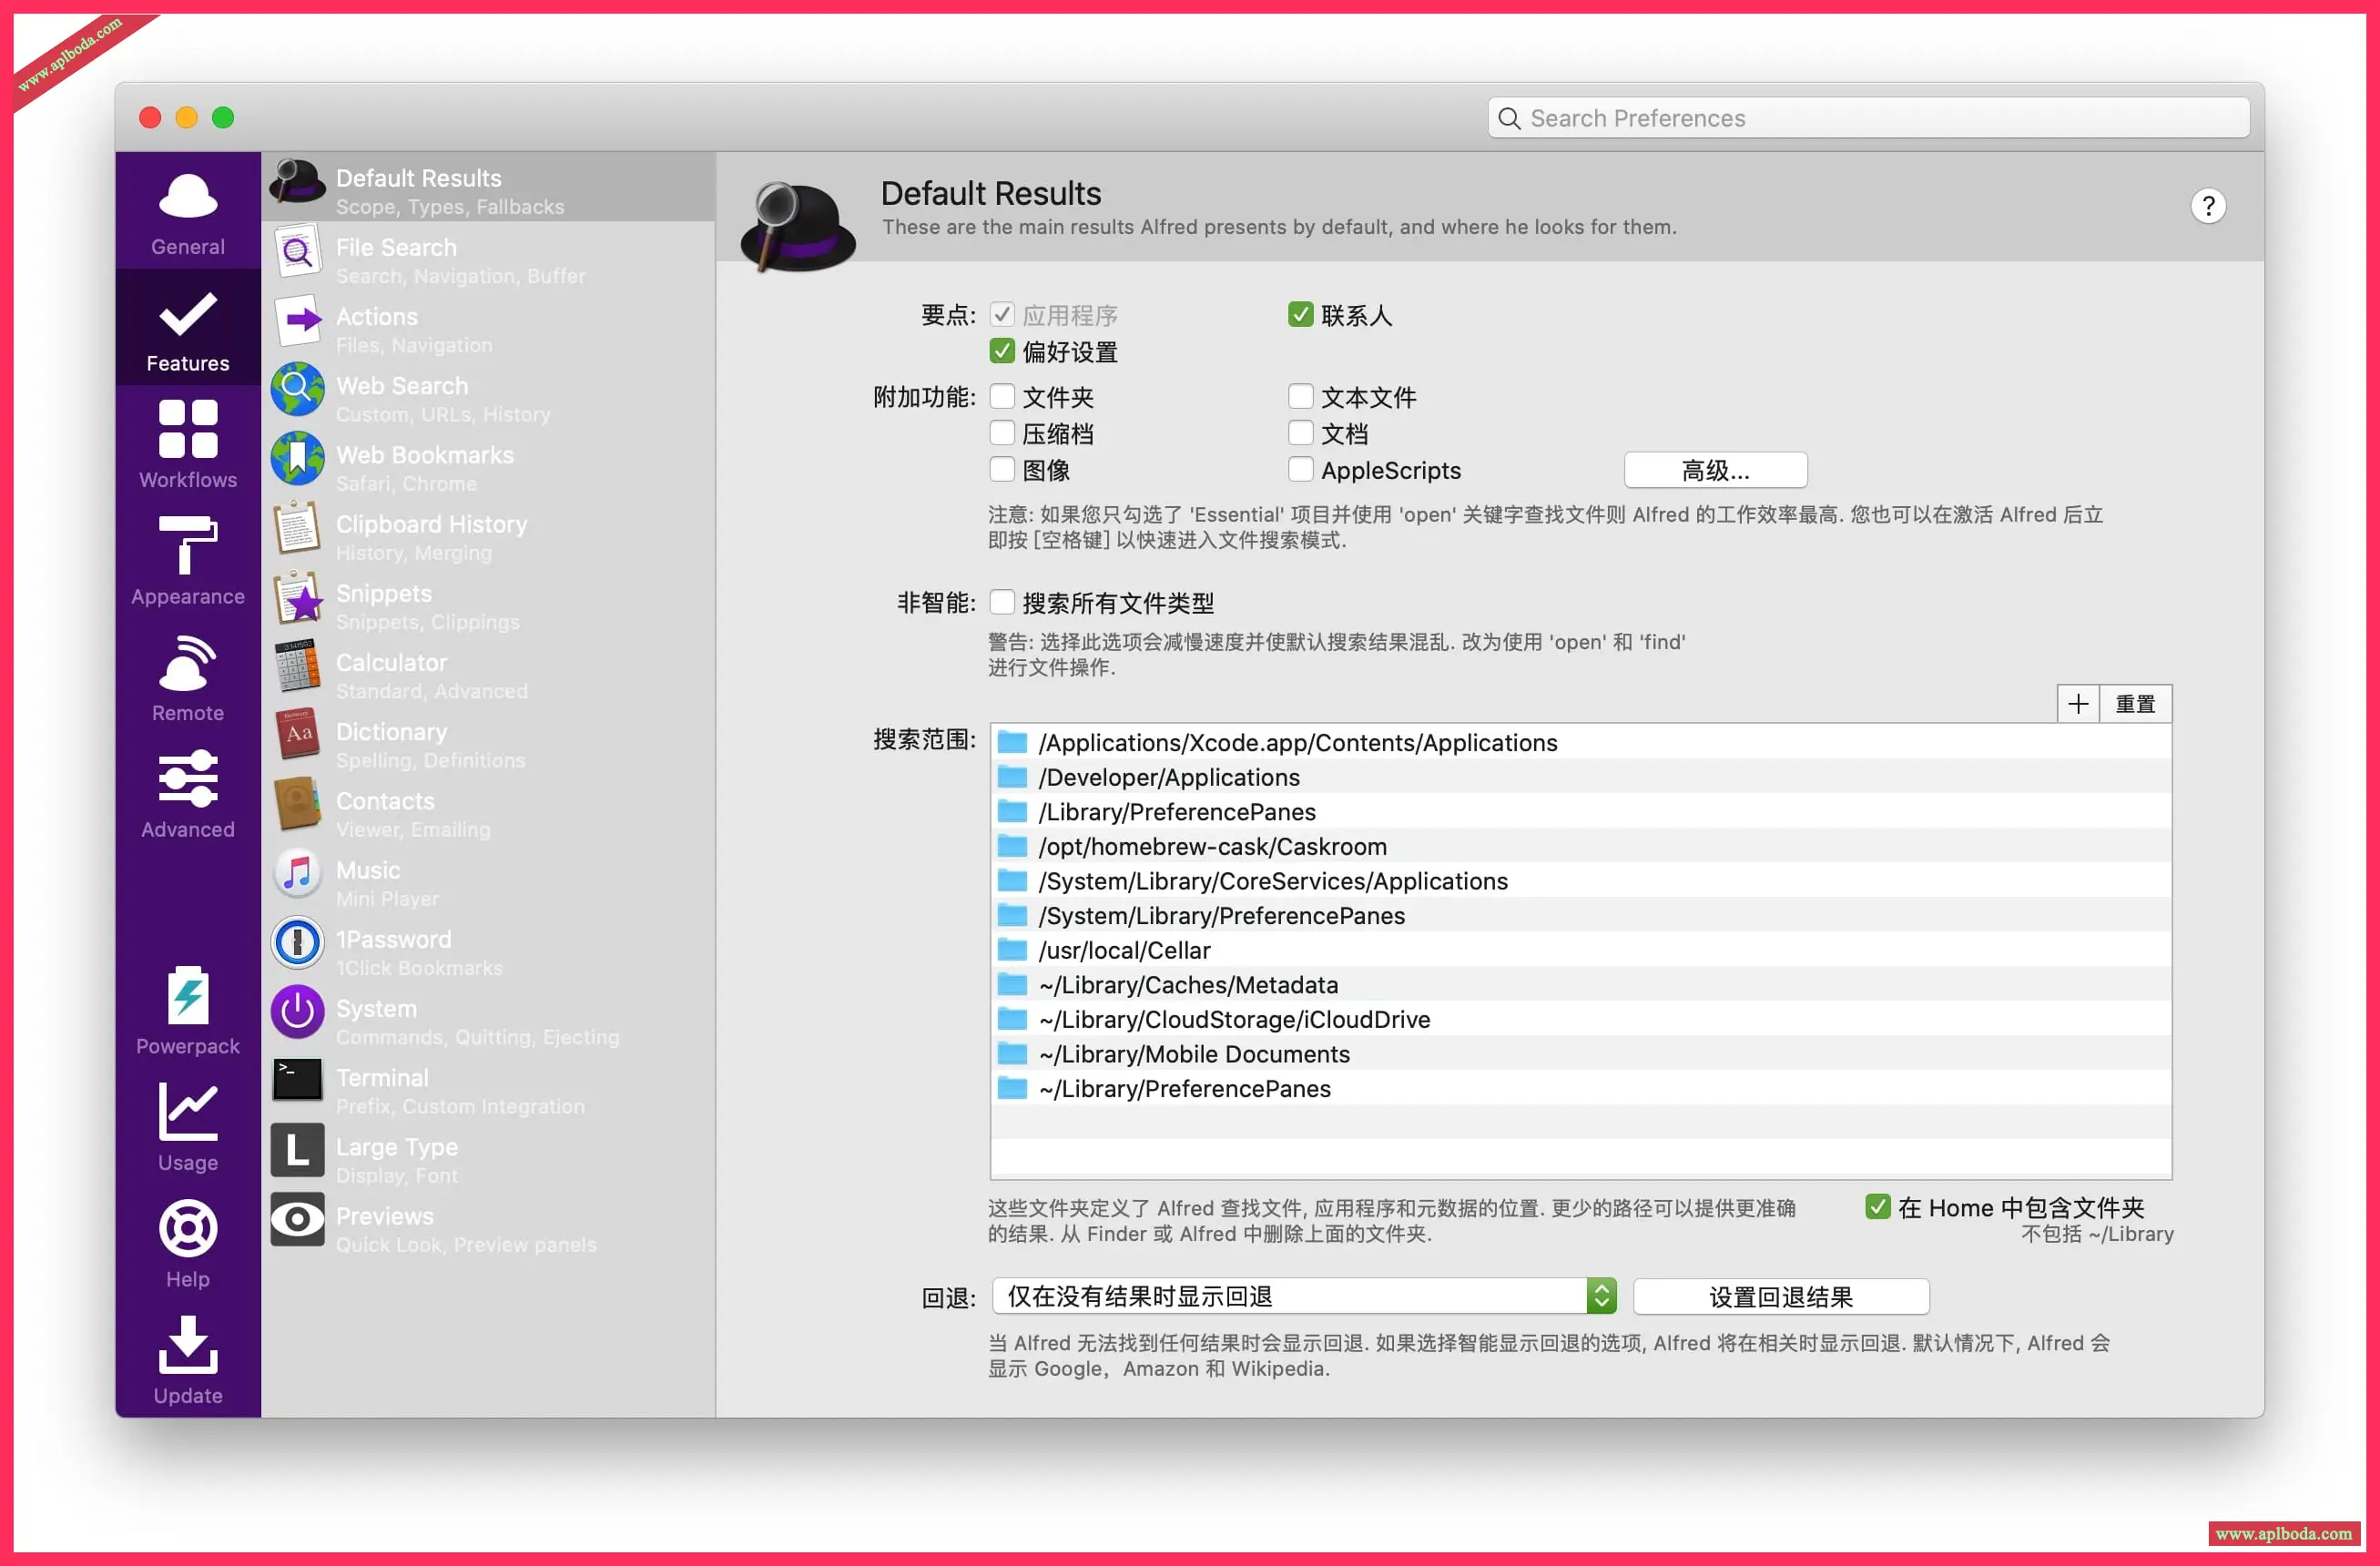Screen dimensions: 2380x1566
Task: Enable the 文本文件 checkbox
Action: 1300,397
